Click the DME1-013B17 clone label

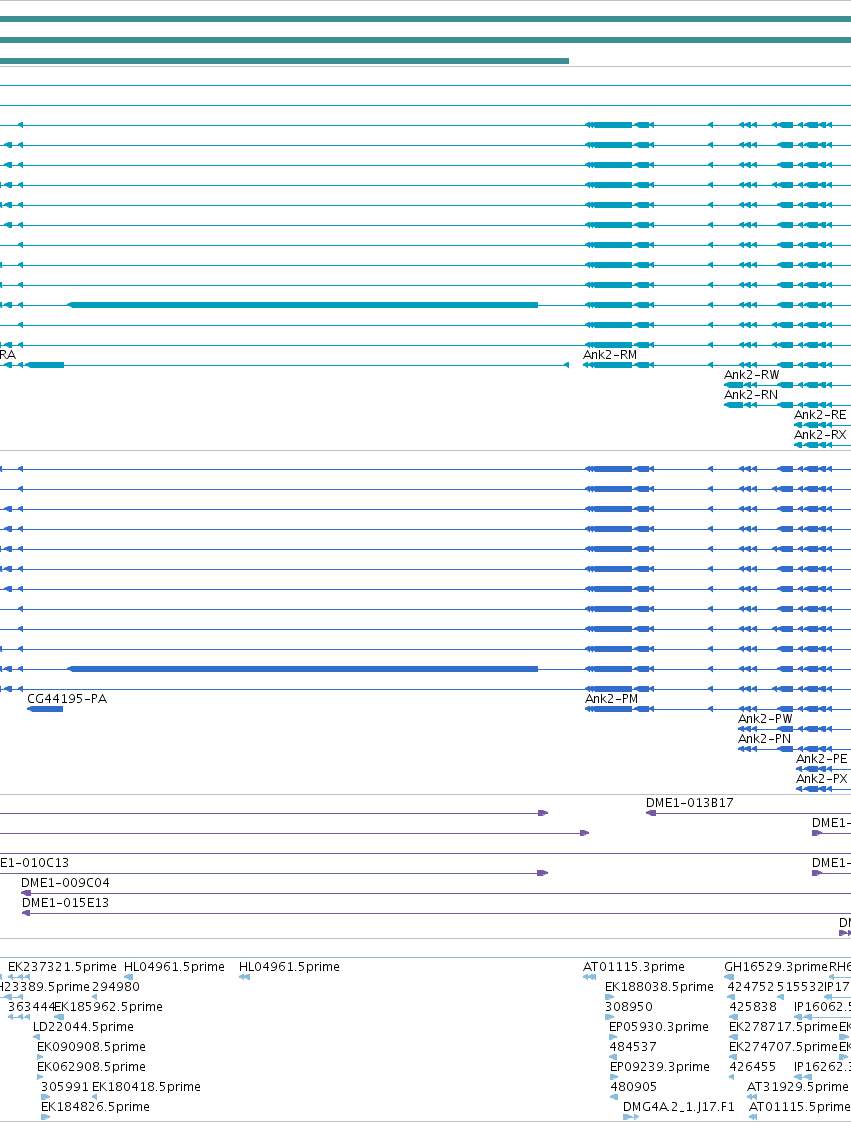pos(689,803)
